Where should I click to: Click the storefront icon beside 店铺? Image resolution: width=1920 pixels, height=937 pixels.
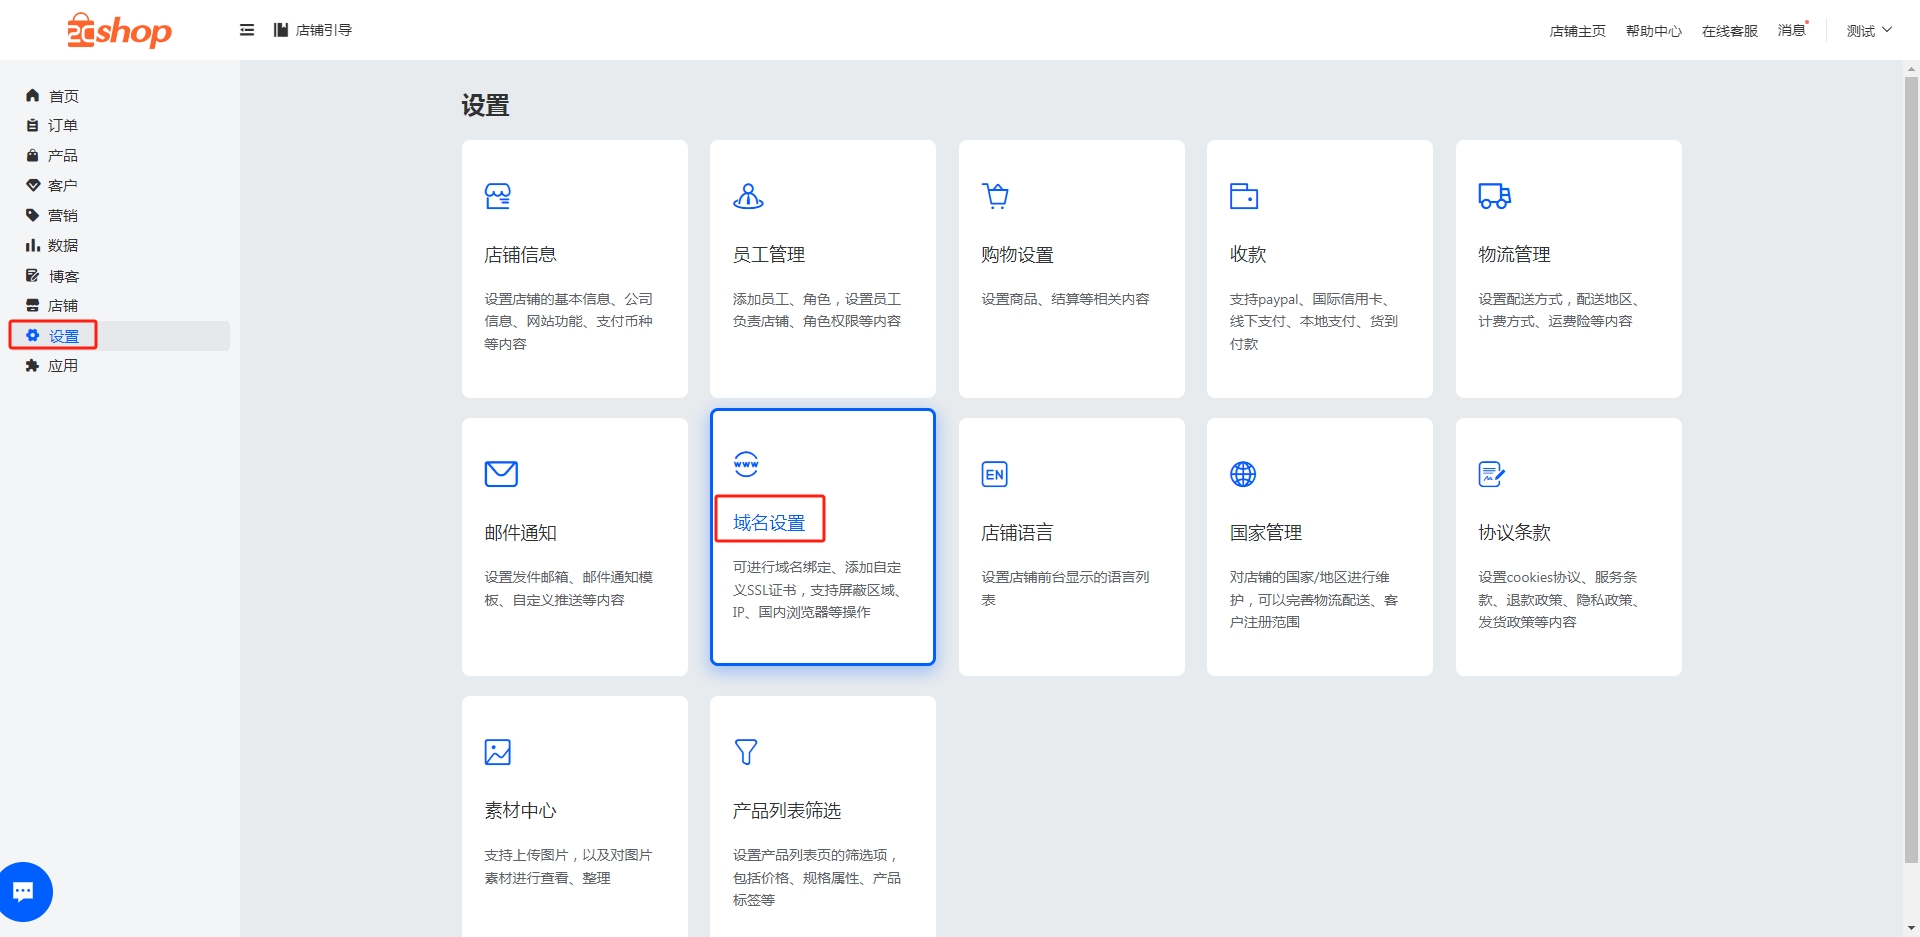32,306
